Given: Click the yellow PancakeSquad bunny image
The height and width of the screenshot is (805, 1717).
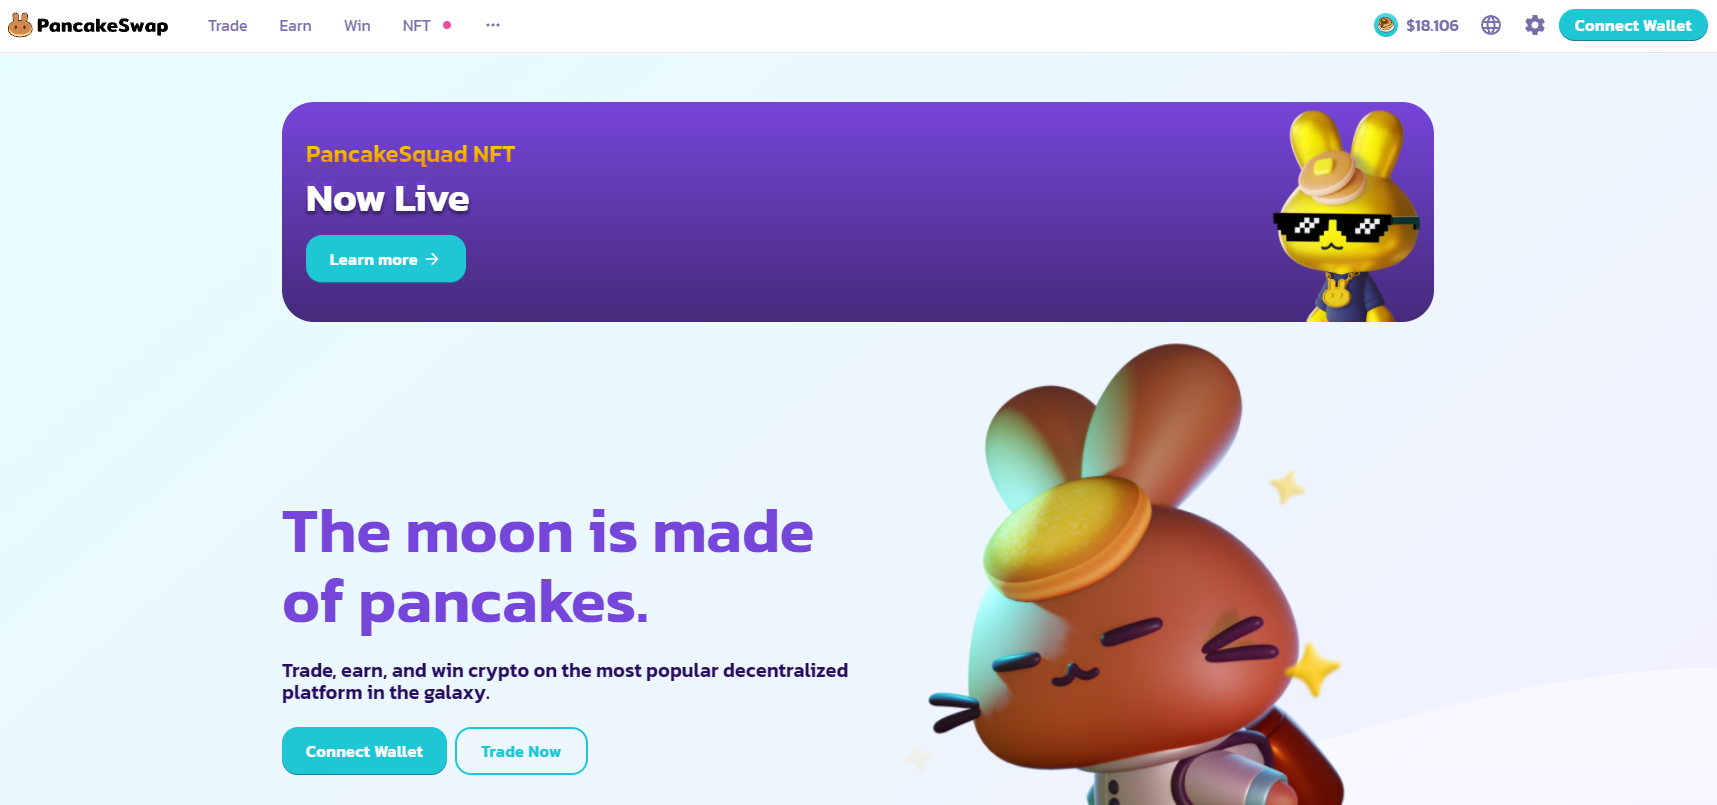Looking at the screenshot, I should (1347, 215).
